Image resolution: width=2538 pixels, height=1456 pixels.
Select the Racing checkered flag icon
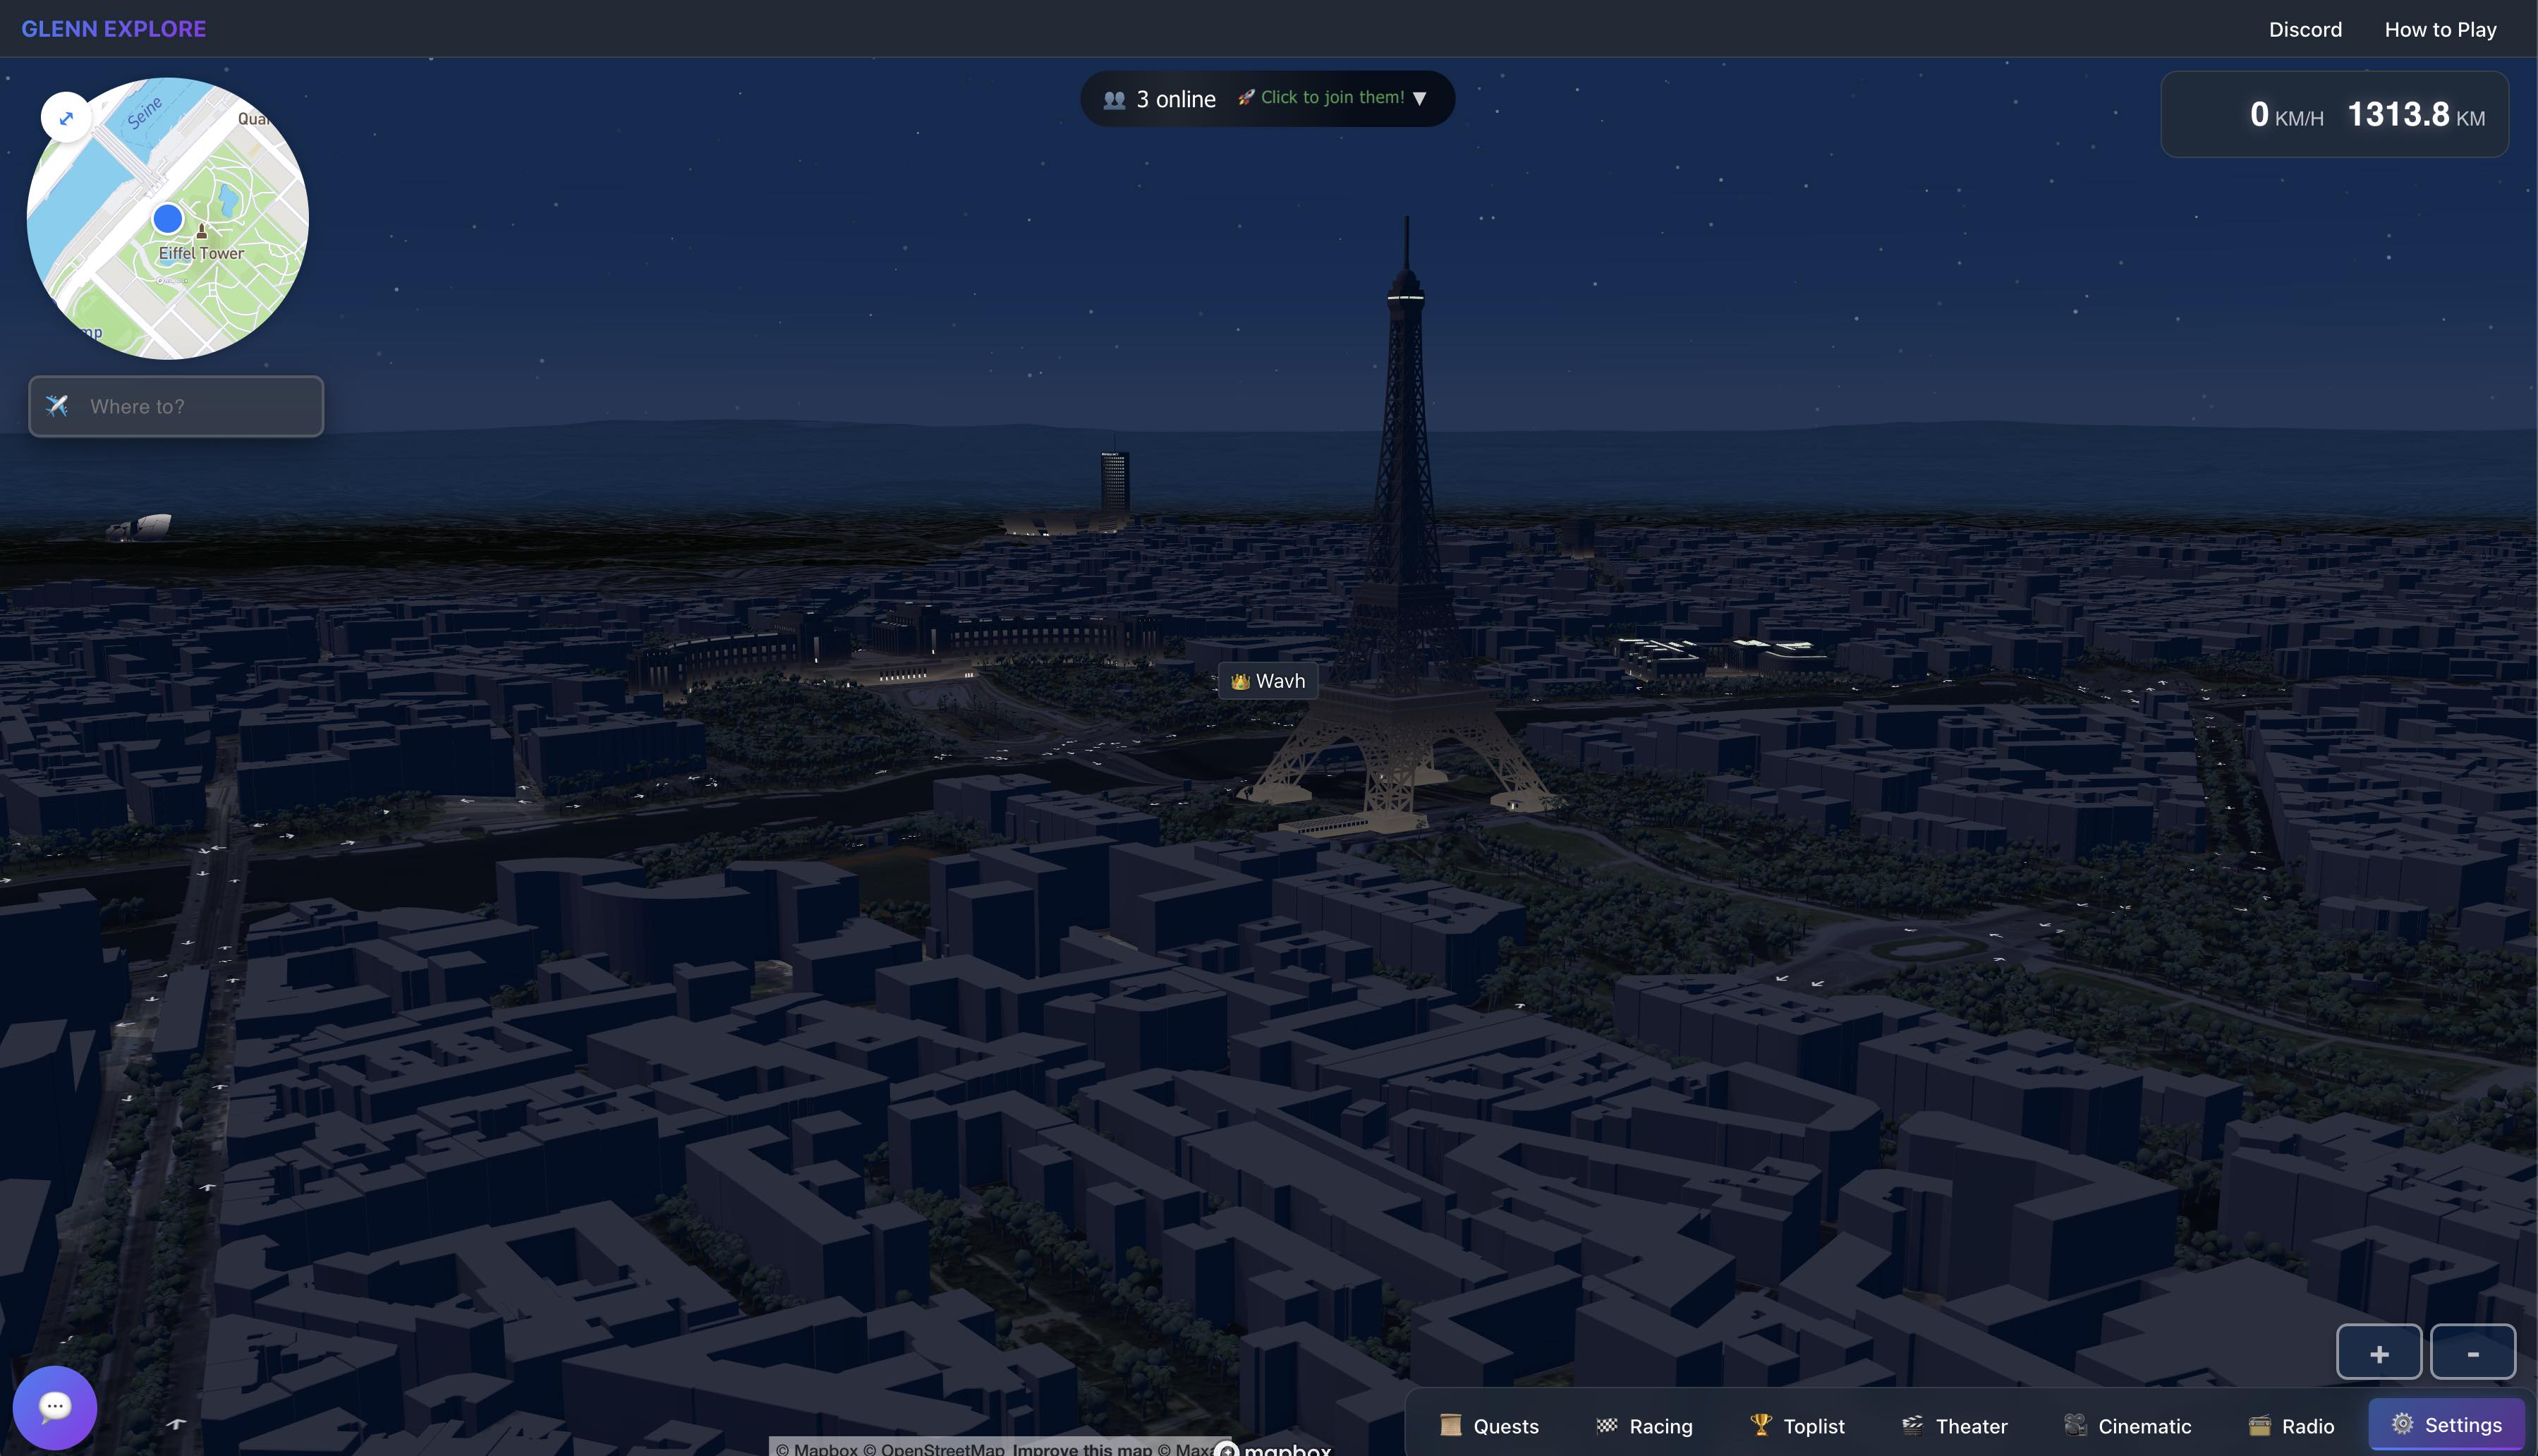(1608, 1425)
